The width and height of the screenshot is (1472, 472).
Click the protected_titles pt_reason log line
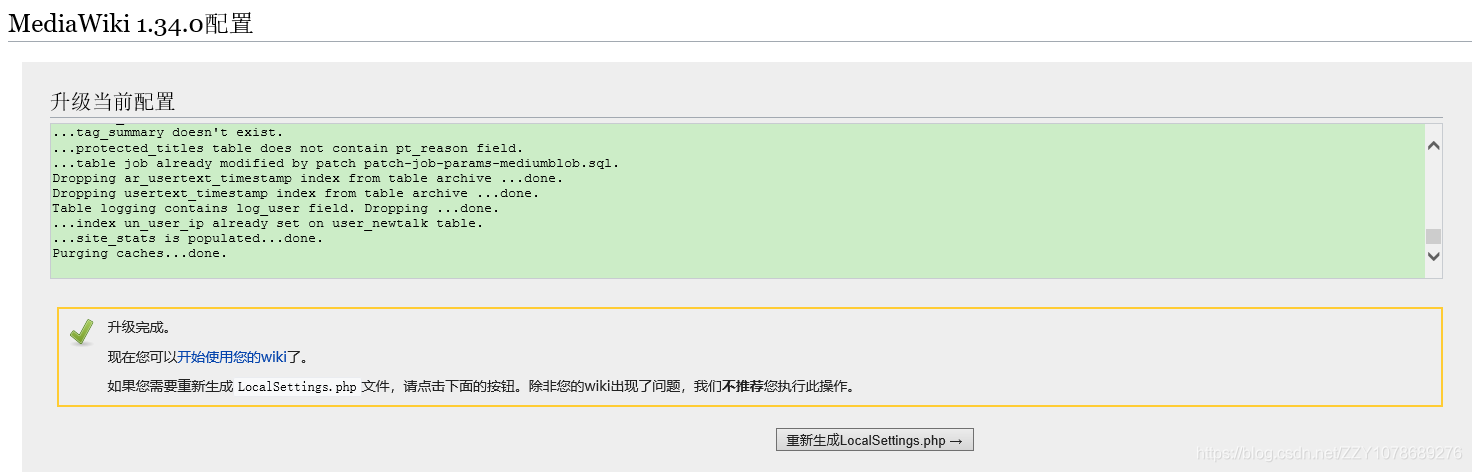point(288,148)
